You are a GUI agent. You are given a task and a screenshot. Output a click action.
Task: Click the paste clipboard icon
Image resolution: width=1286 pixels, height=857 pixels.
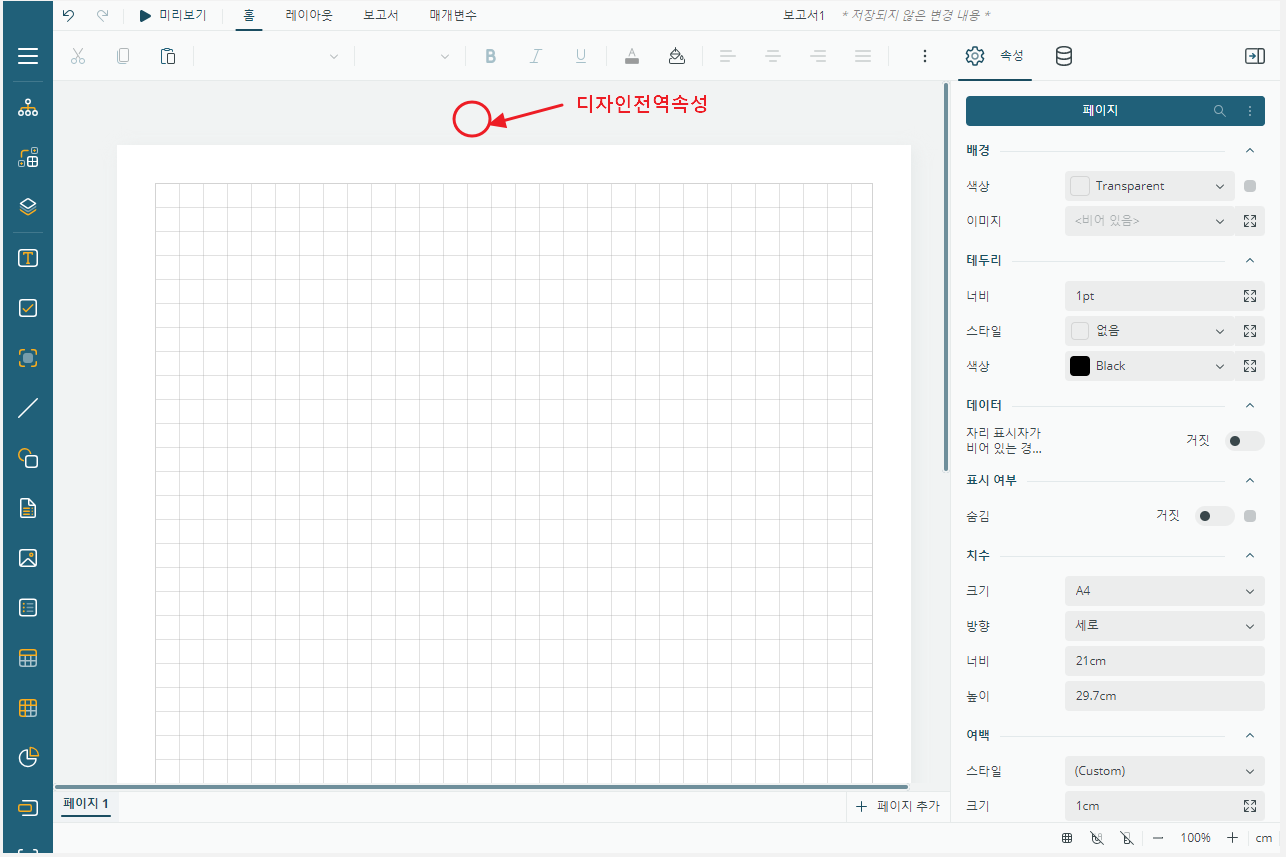coord(168,56)
